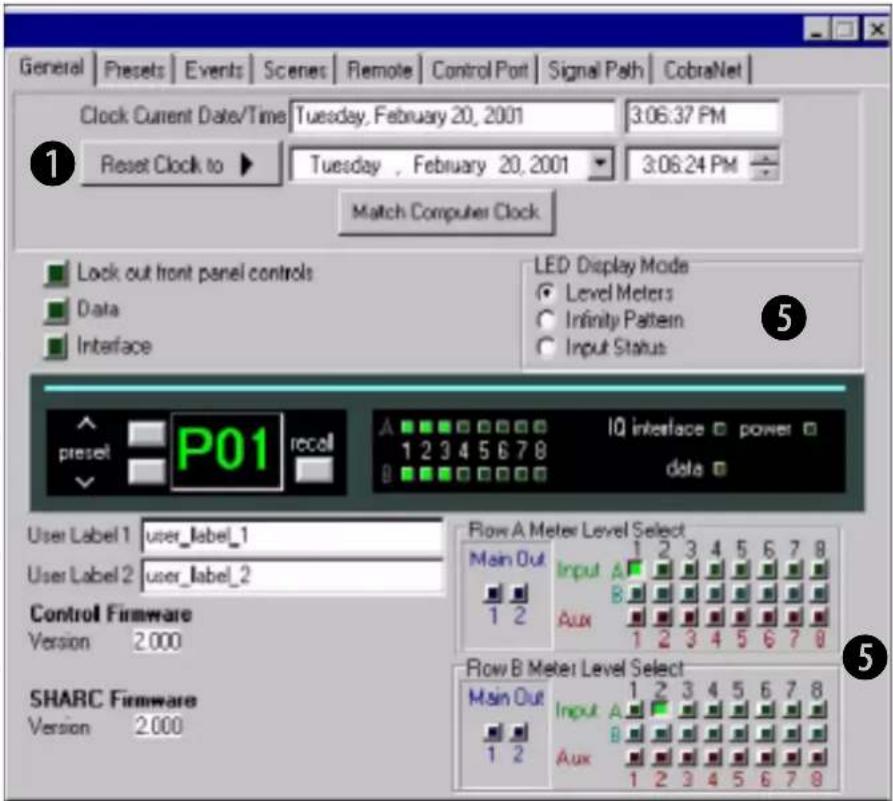Select Row B Input B channel 8
The height and width of the screenshot is (801, 893).
point(817,734)
